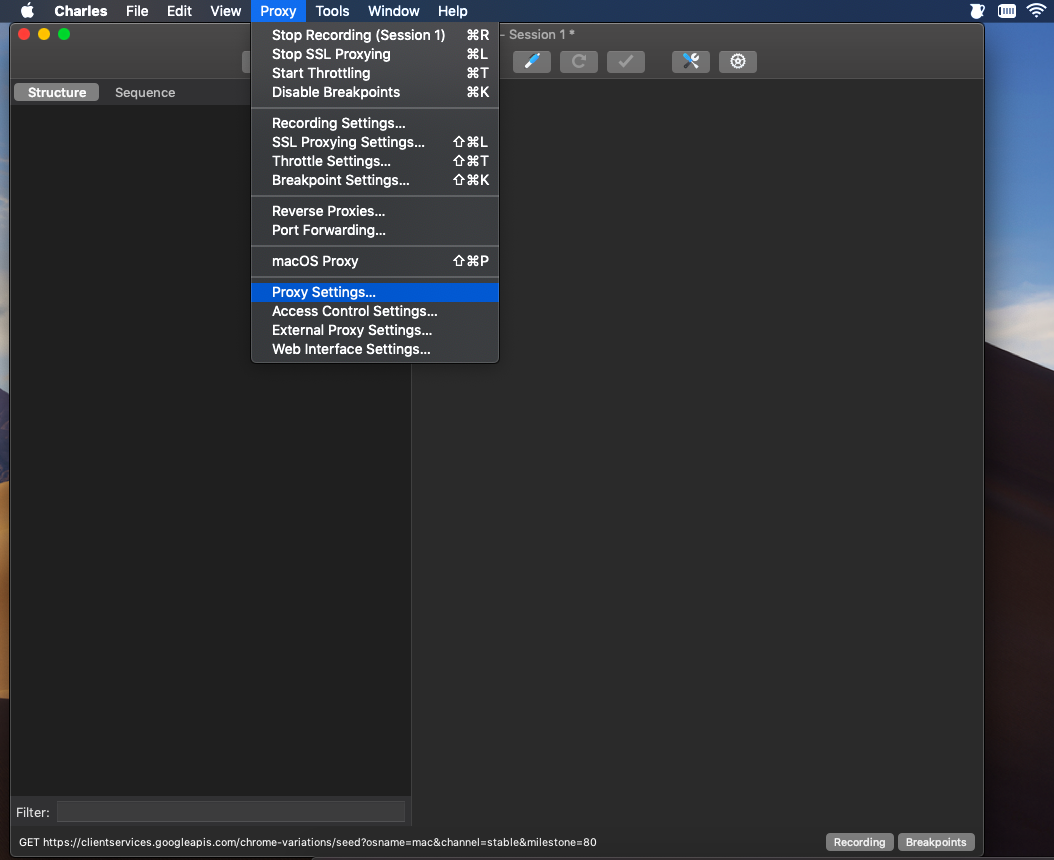This screenshot has width=1054, height=860.
Task: Expand the File menu
Action: (137, 11)
